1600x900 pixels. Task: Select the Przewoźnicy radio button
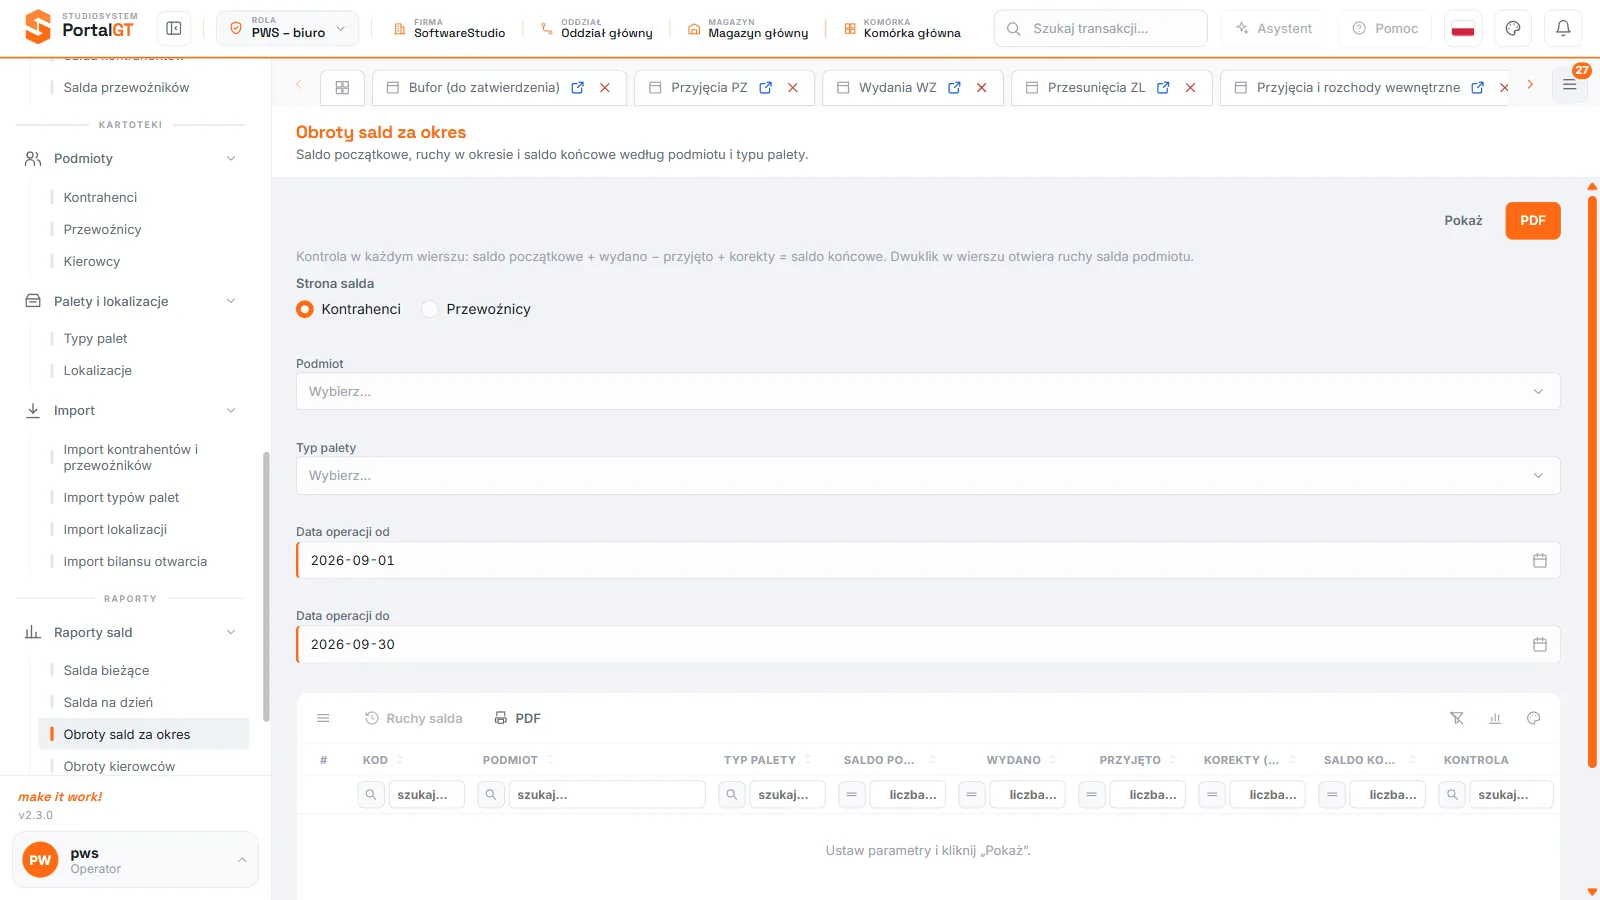tap(430, 310)
